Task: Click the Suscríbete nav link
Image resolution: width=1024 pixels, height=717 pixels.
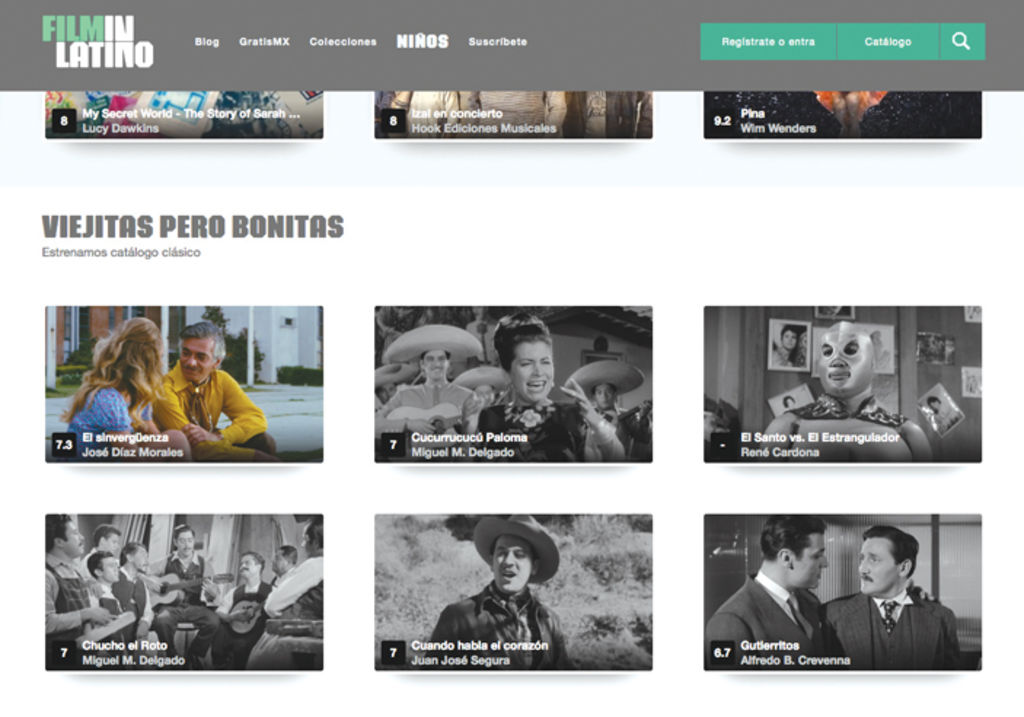Action: coord(497,42)
